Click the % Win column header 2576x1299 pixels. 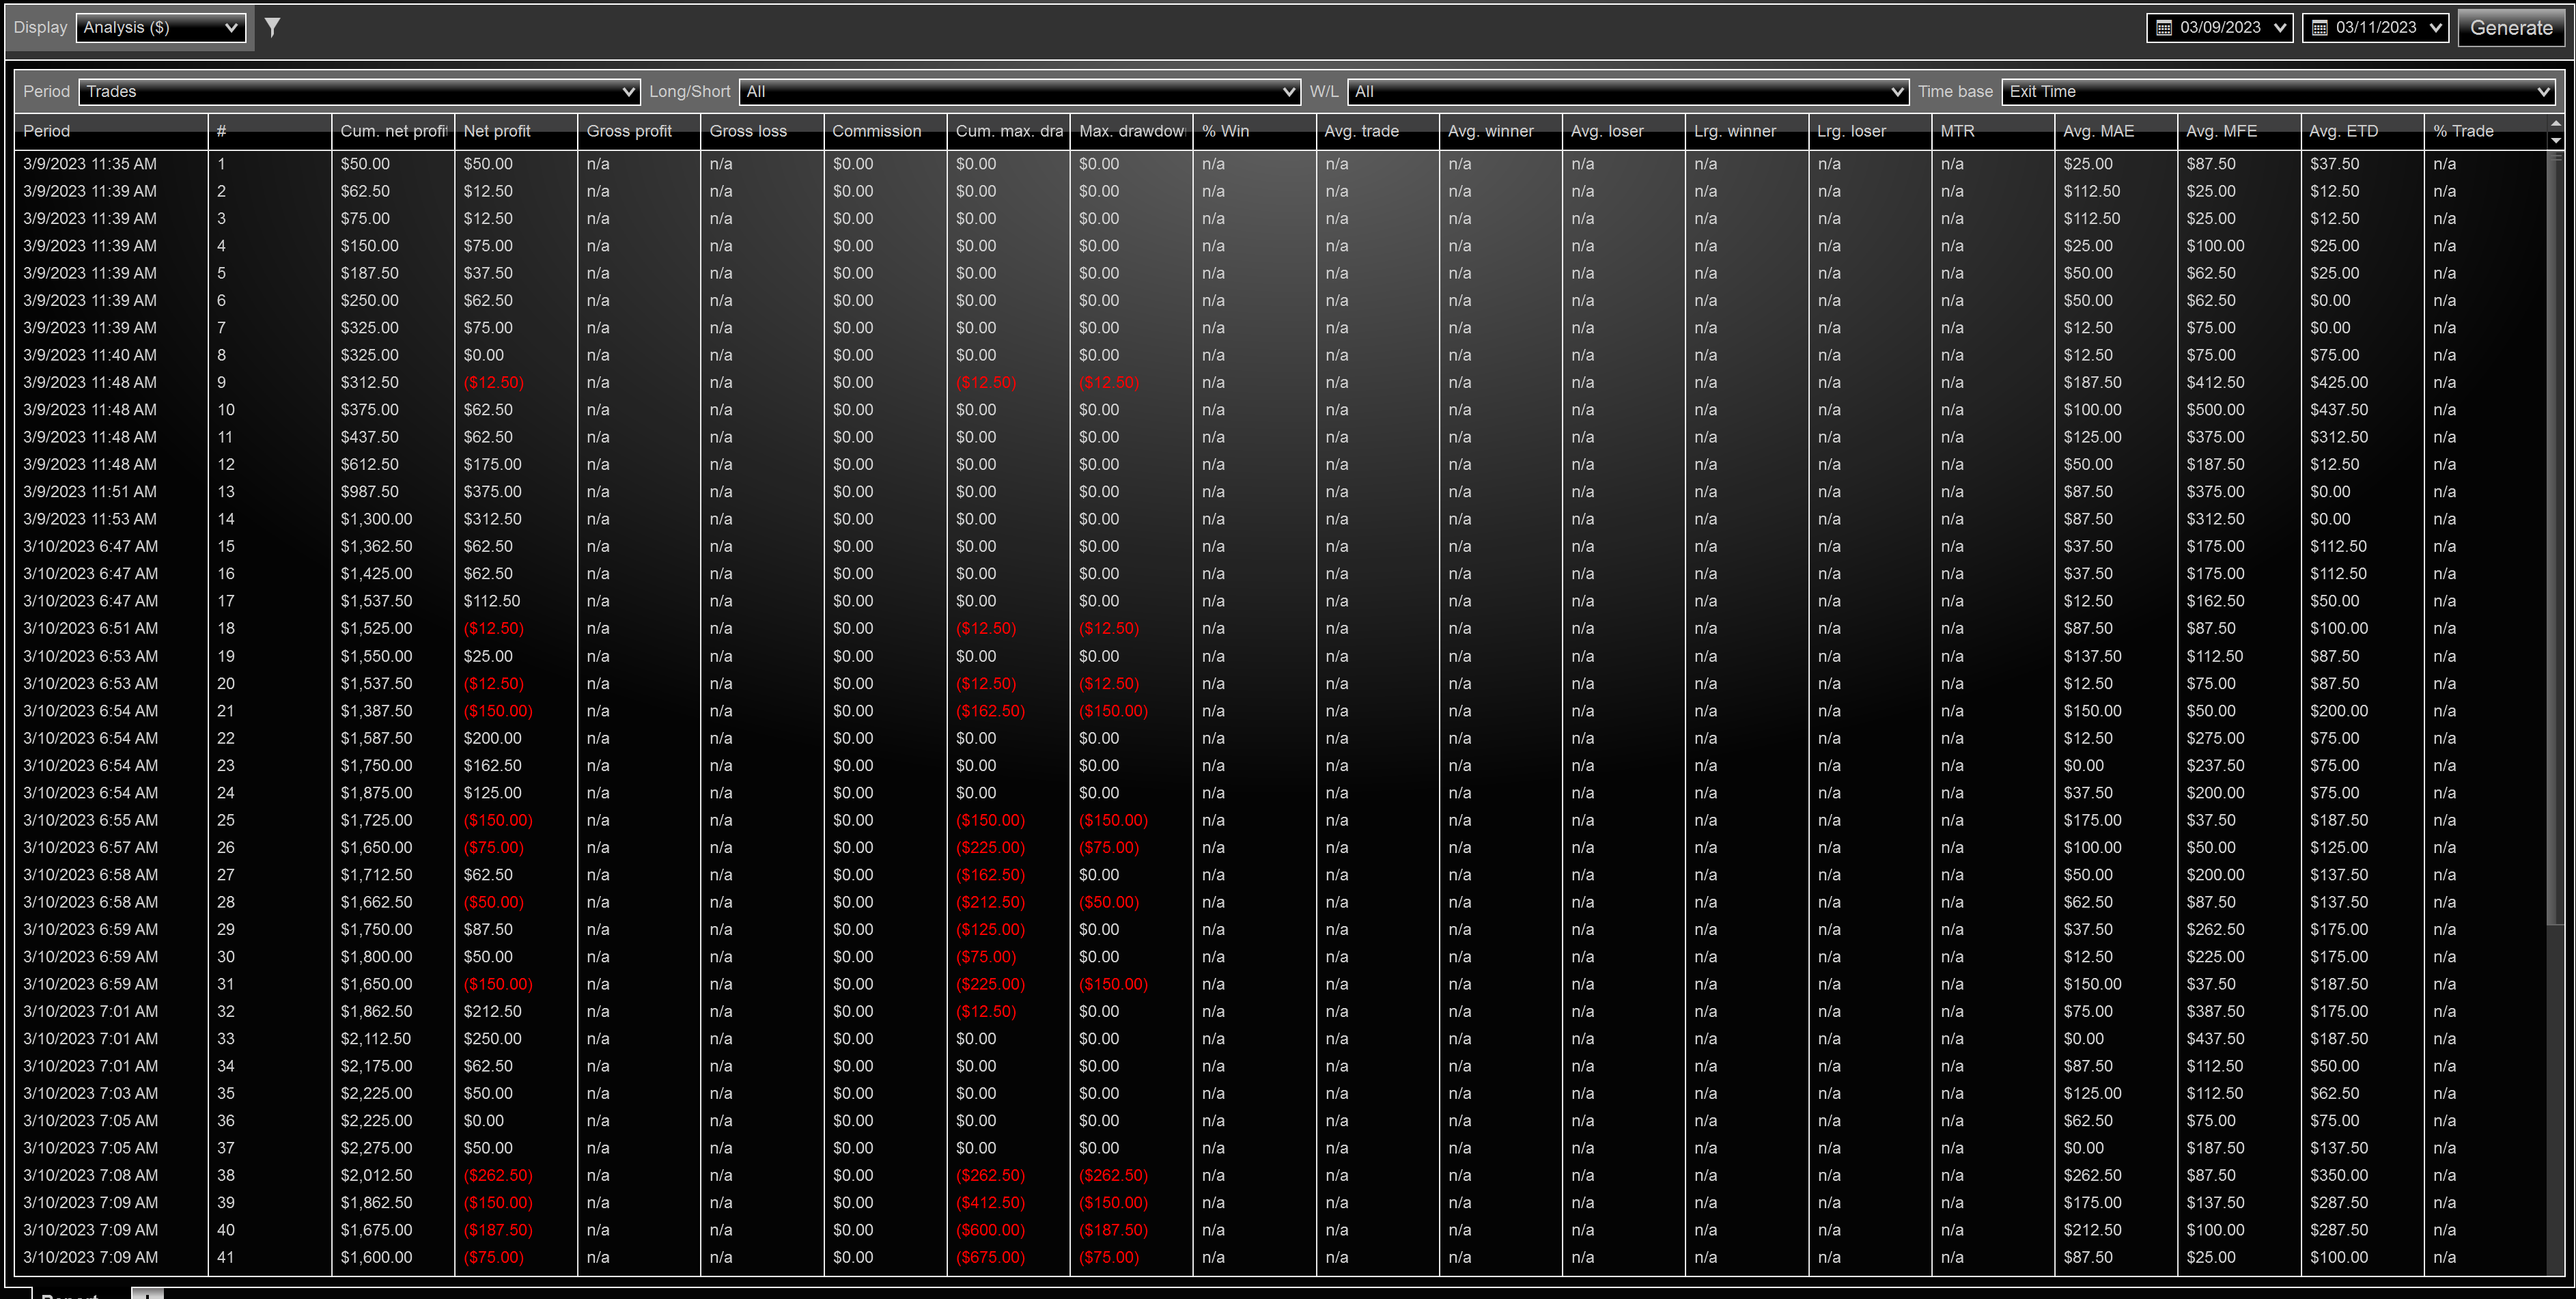tap(1254, 131)
